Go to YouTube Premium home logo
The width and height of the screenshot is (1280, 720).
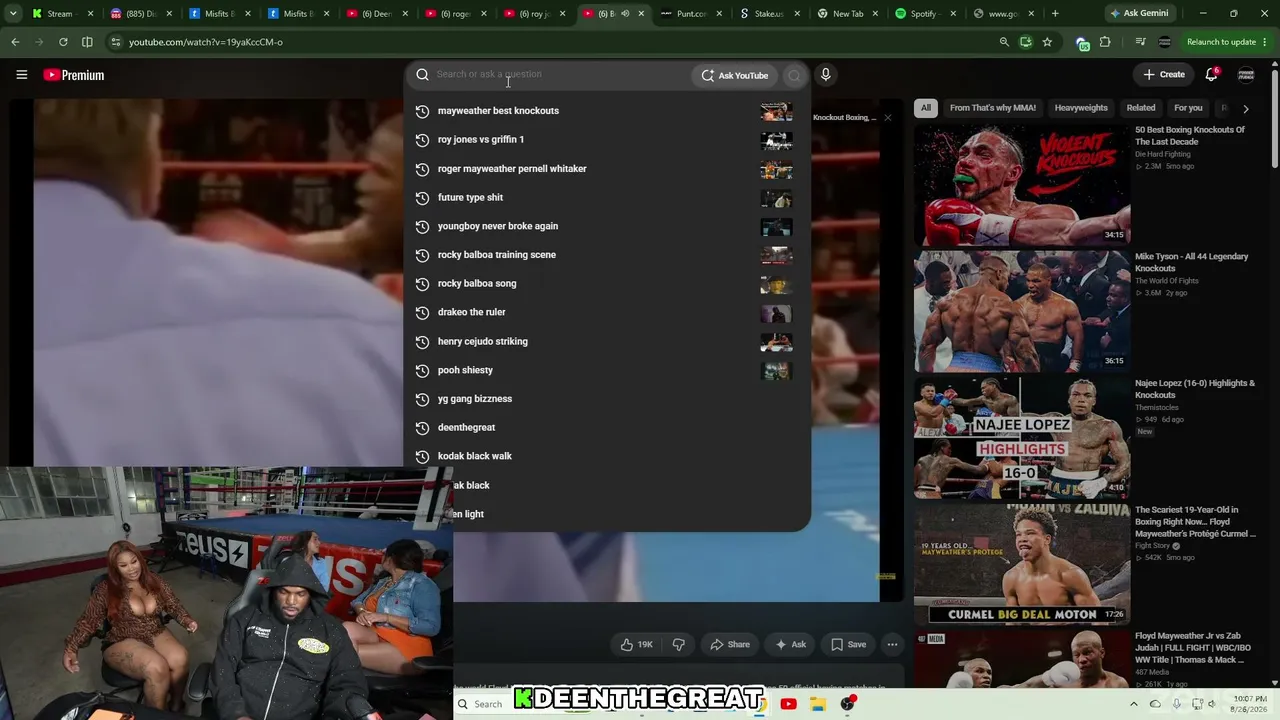(74, 75)
